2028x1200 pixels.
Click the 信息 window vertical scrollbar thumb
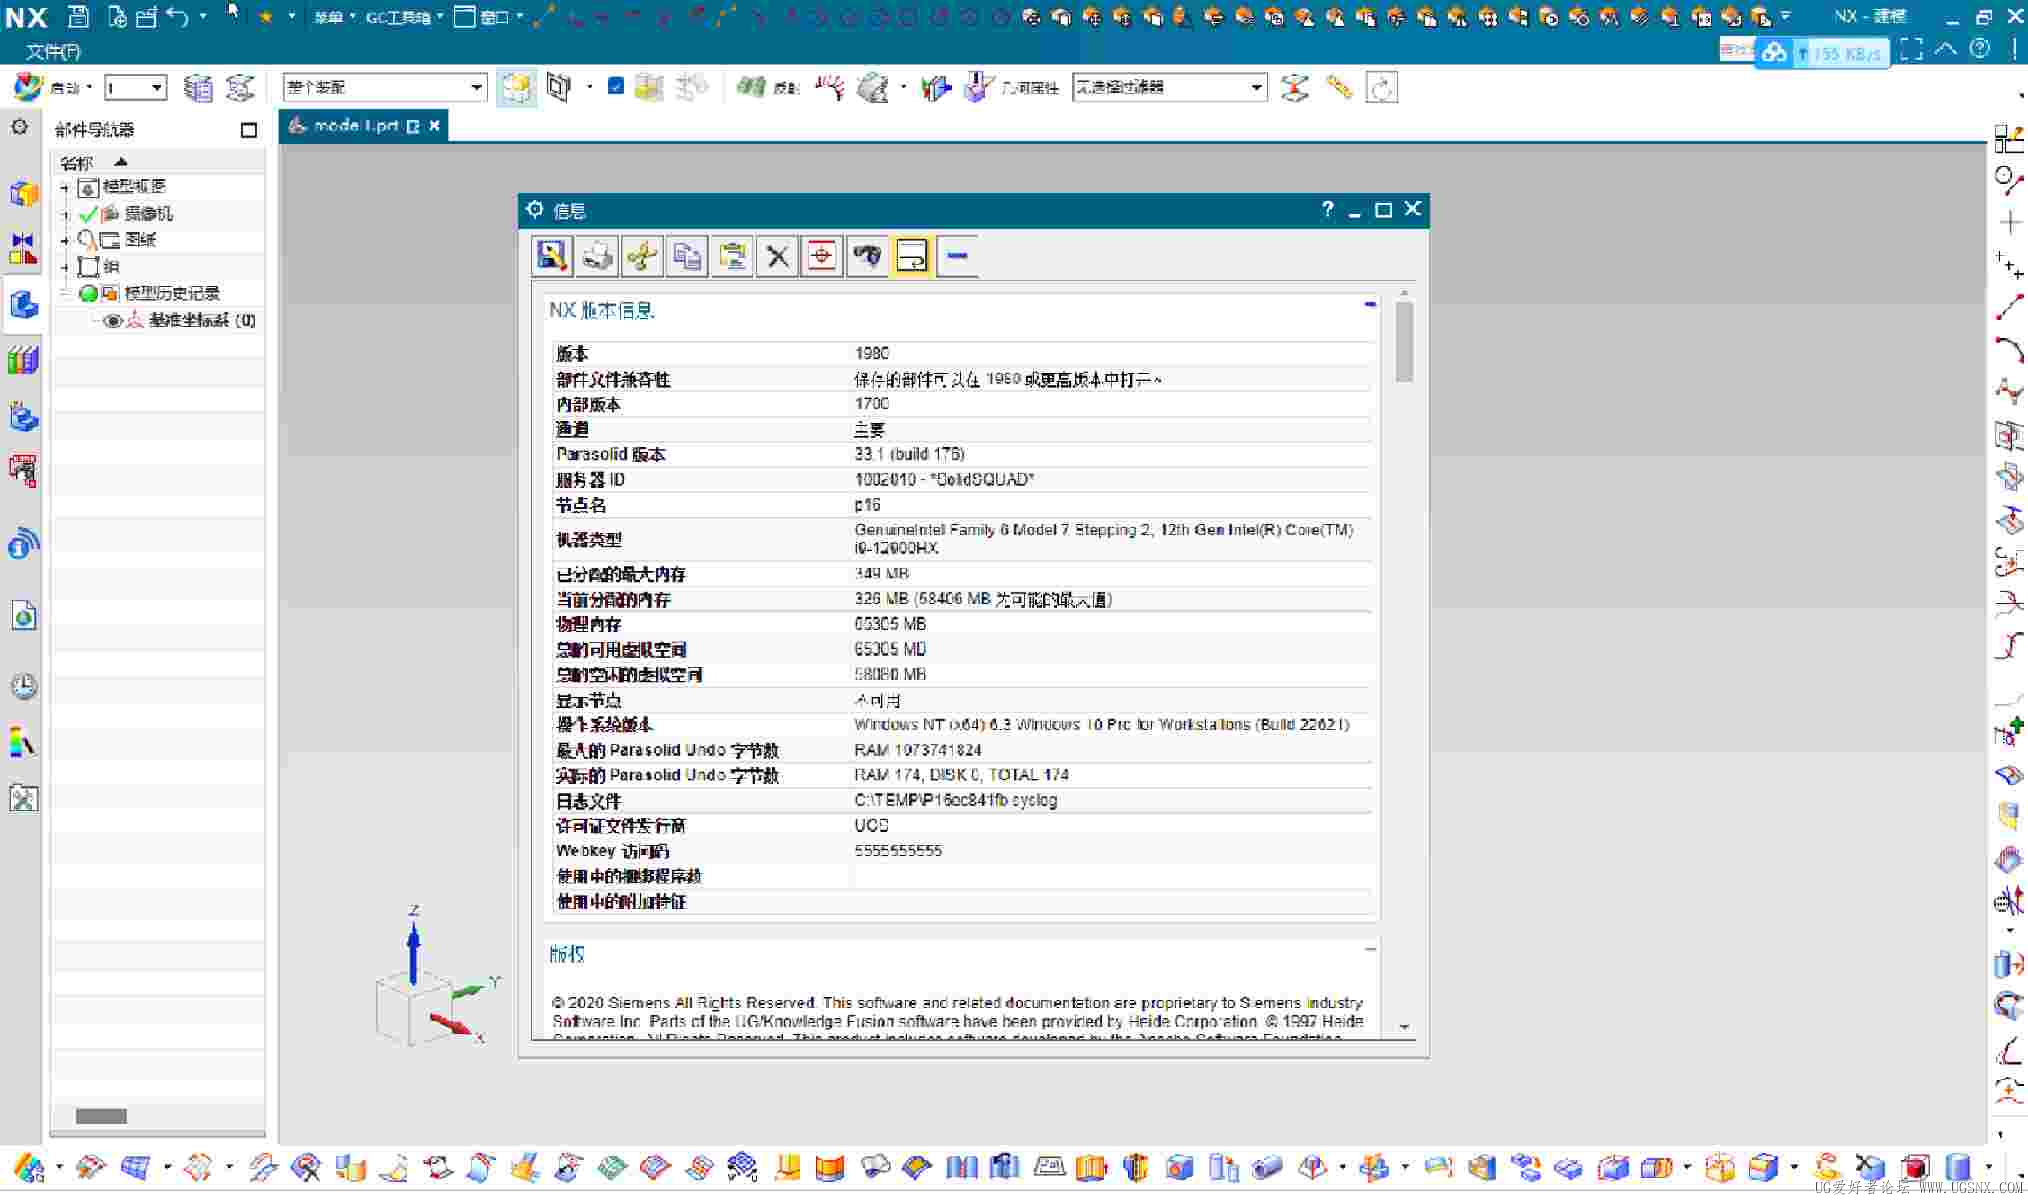click(1404, 342)
